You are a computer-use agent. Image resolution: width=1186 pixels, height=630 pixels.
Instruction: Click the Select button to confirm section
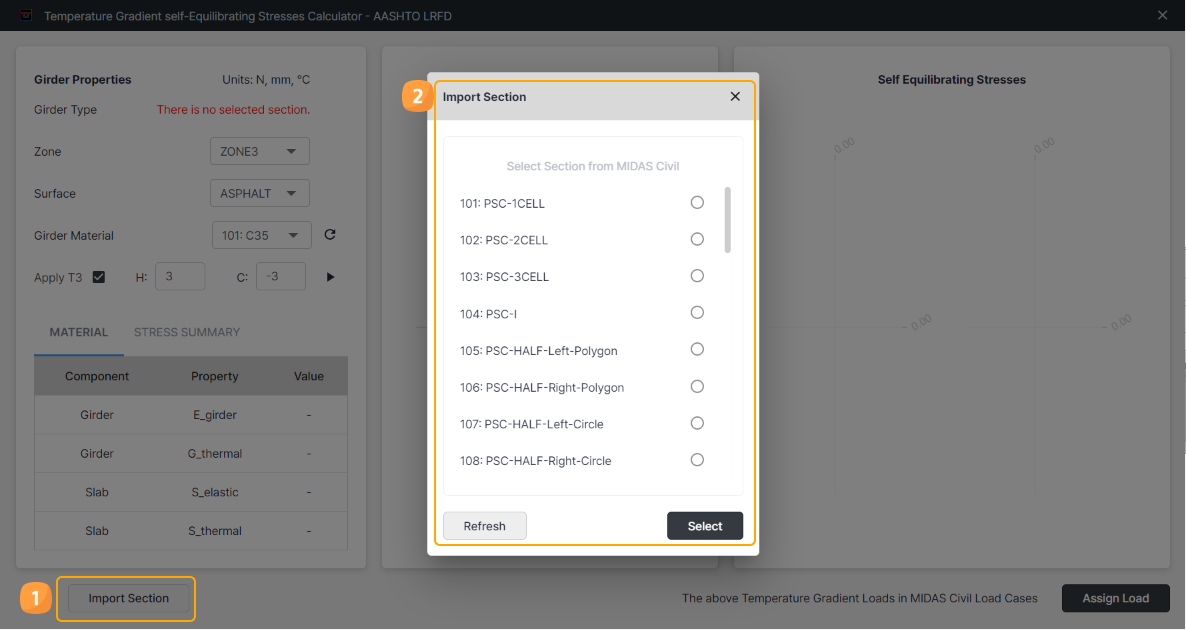tap(705, 526)
